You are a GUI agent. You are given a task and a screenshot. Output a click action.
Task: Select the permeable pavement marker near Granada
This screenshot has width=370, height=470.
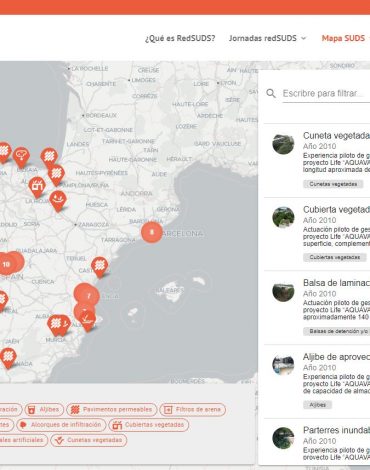(x=8, y=358)
